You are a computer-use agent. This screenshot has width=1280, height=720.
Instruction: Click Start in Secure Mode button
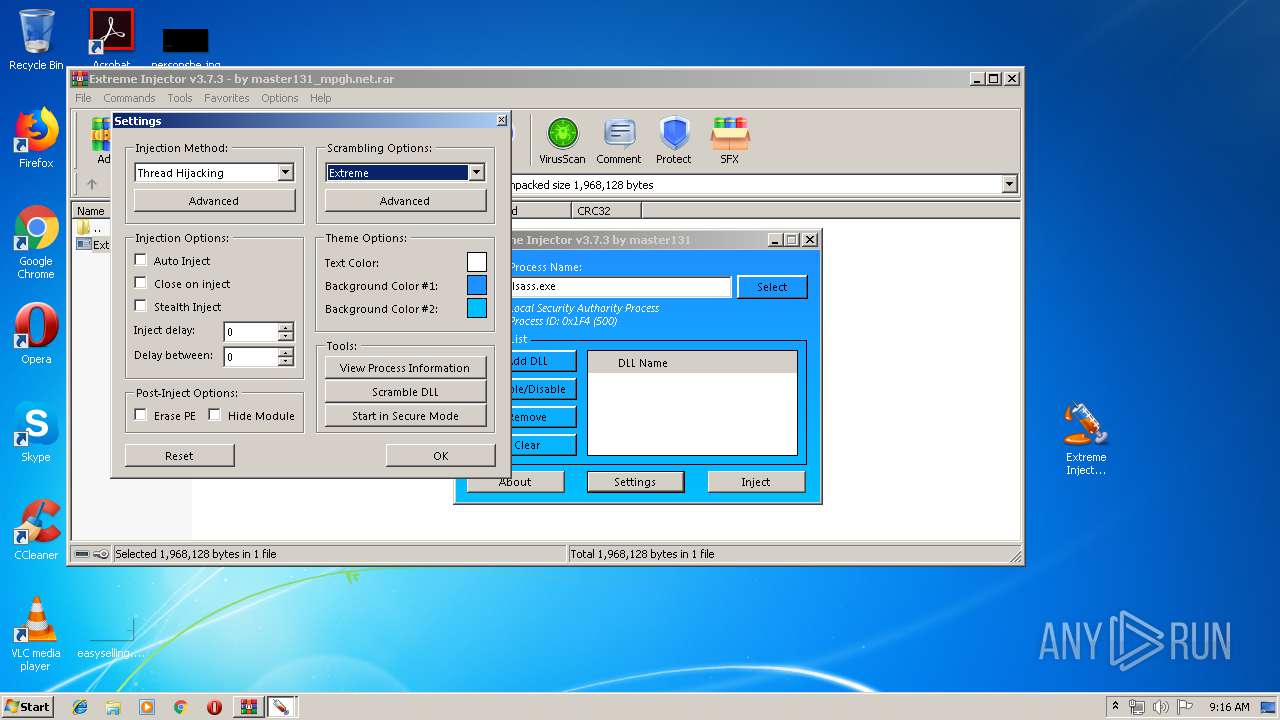405,415
